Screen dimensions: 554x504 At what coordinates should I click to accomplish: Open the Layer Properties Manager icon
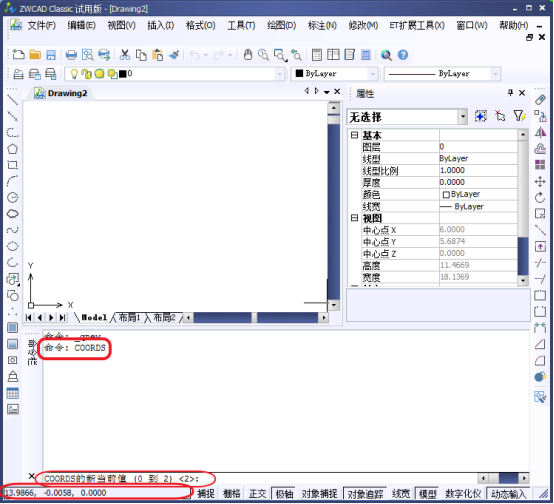(18, 74)
